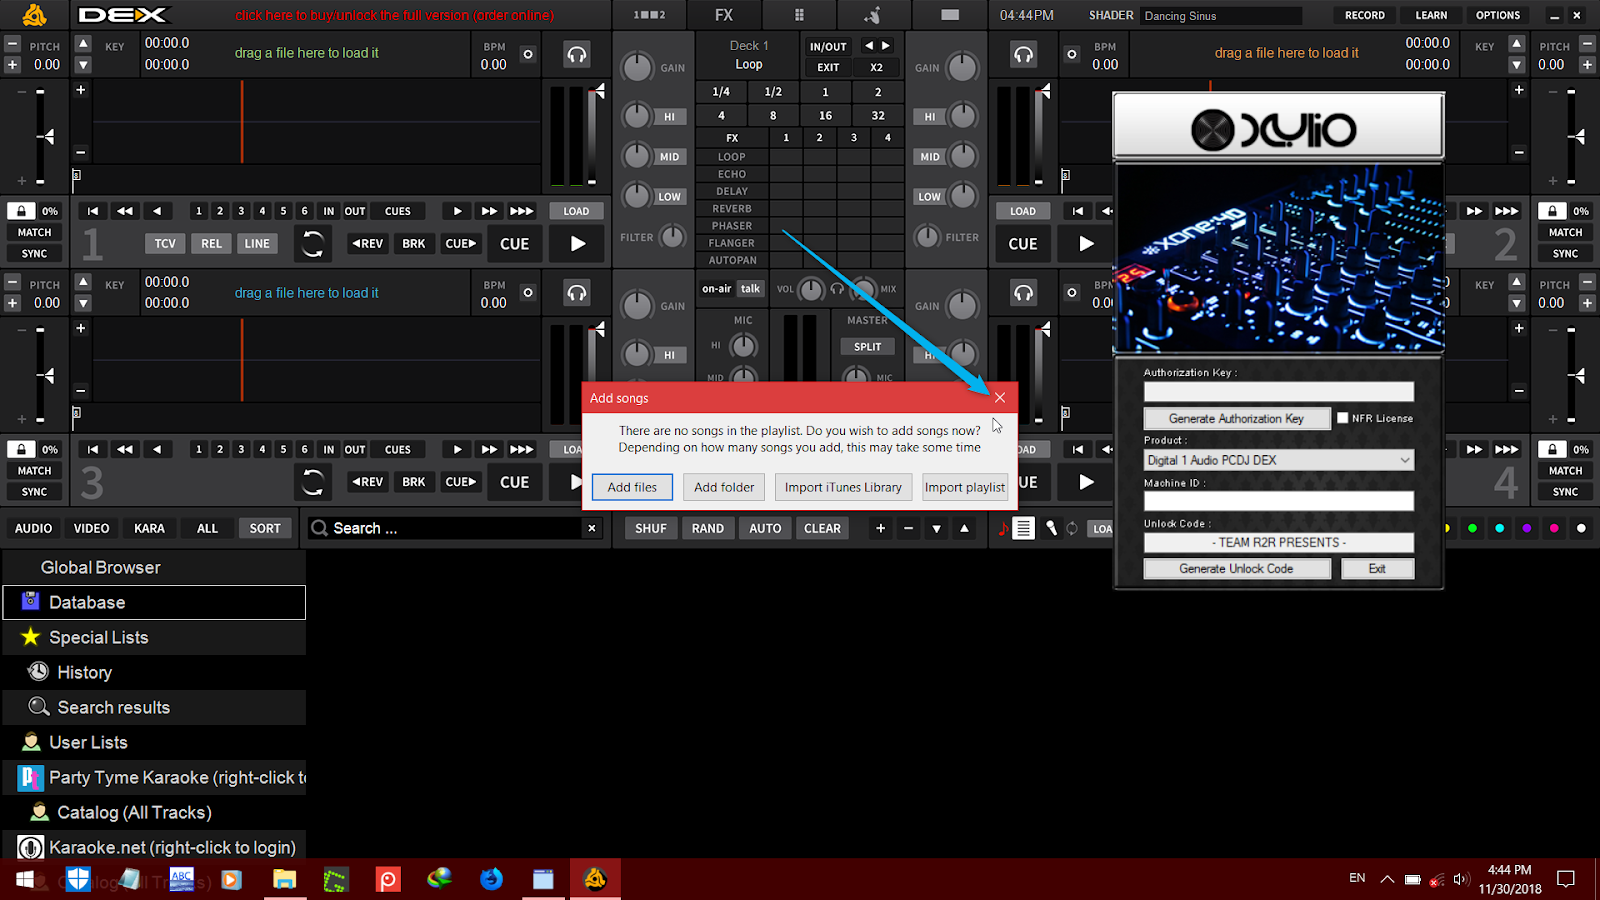Screen dimensions: 1600x900
Task: Click the deck 4 play button
Action: 1086,482
